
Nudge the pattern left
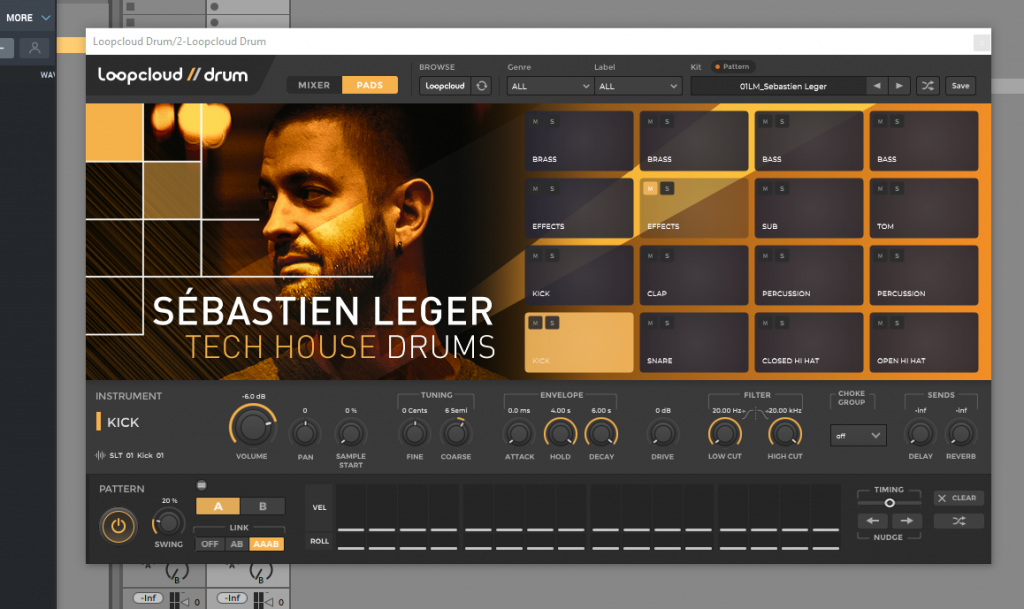[x=872, y=521]
